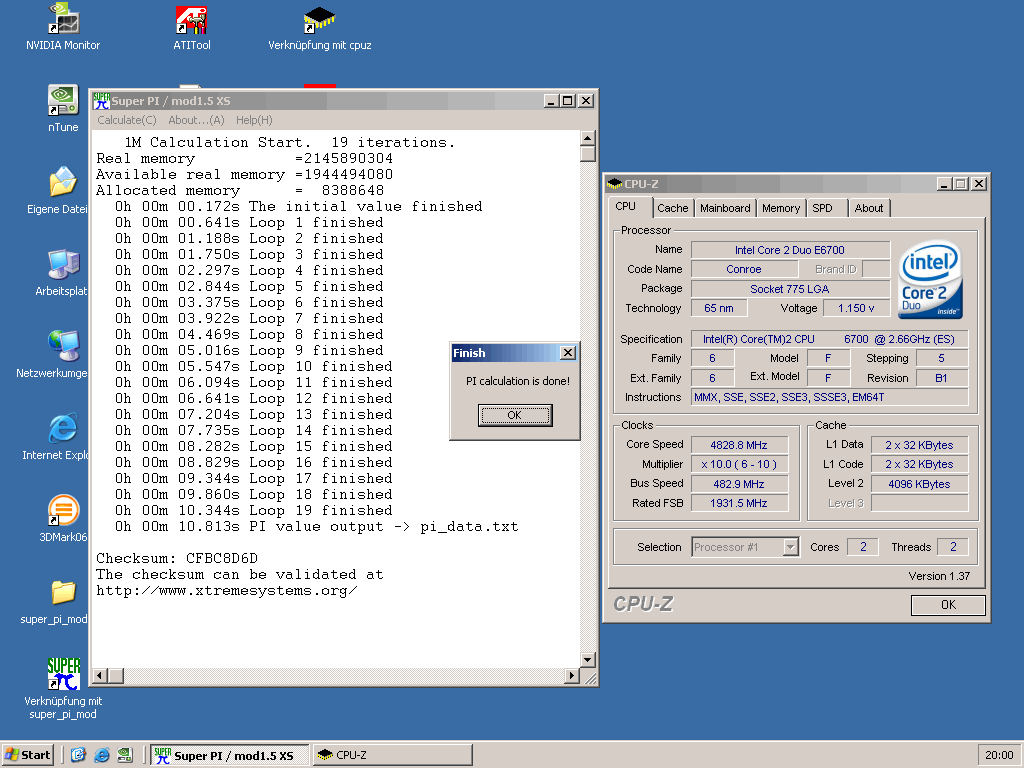
Task: Switch to the Cache tab in CPU-Z
Action: 673,208
